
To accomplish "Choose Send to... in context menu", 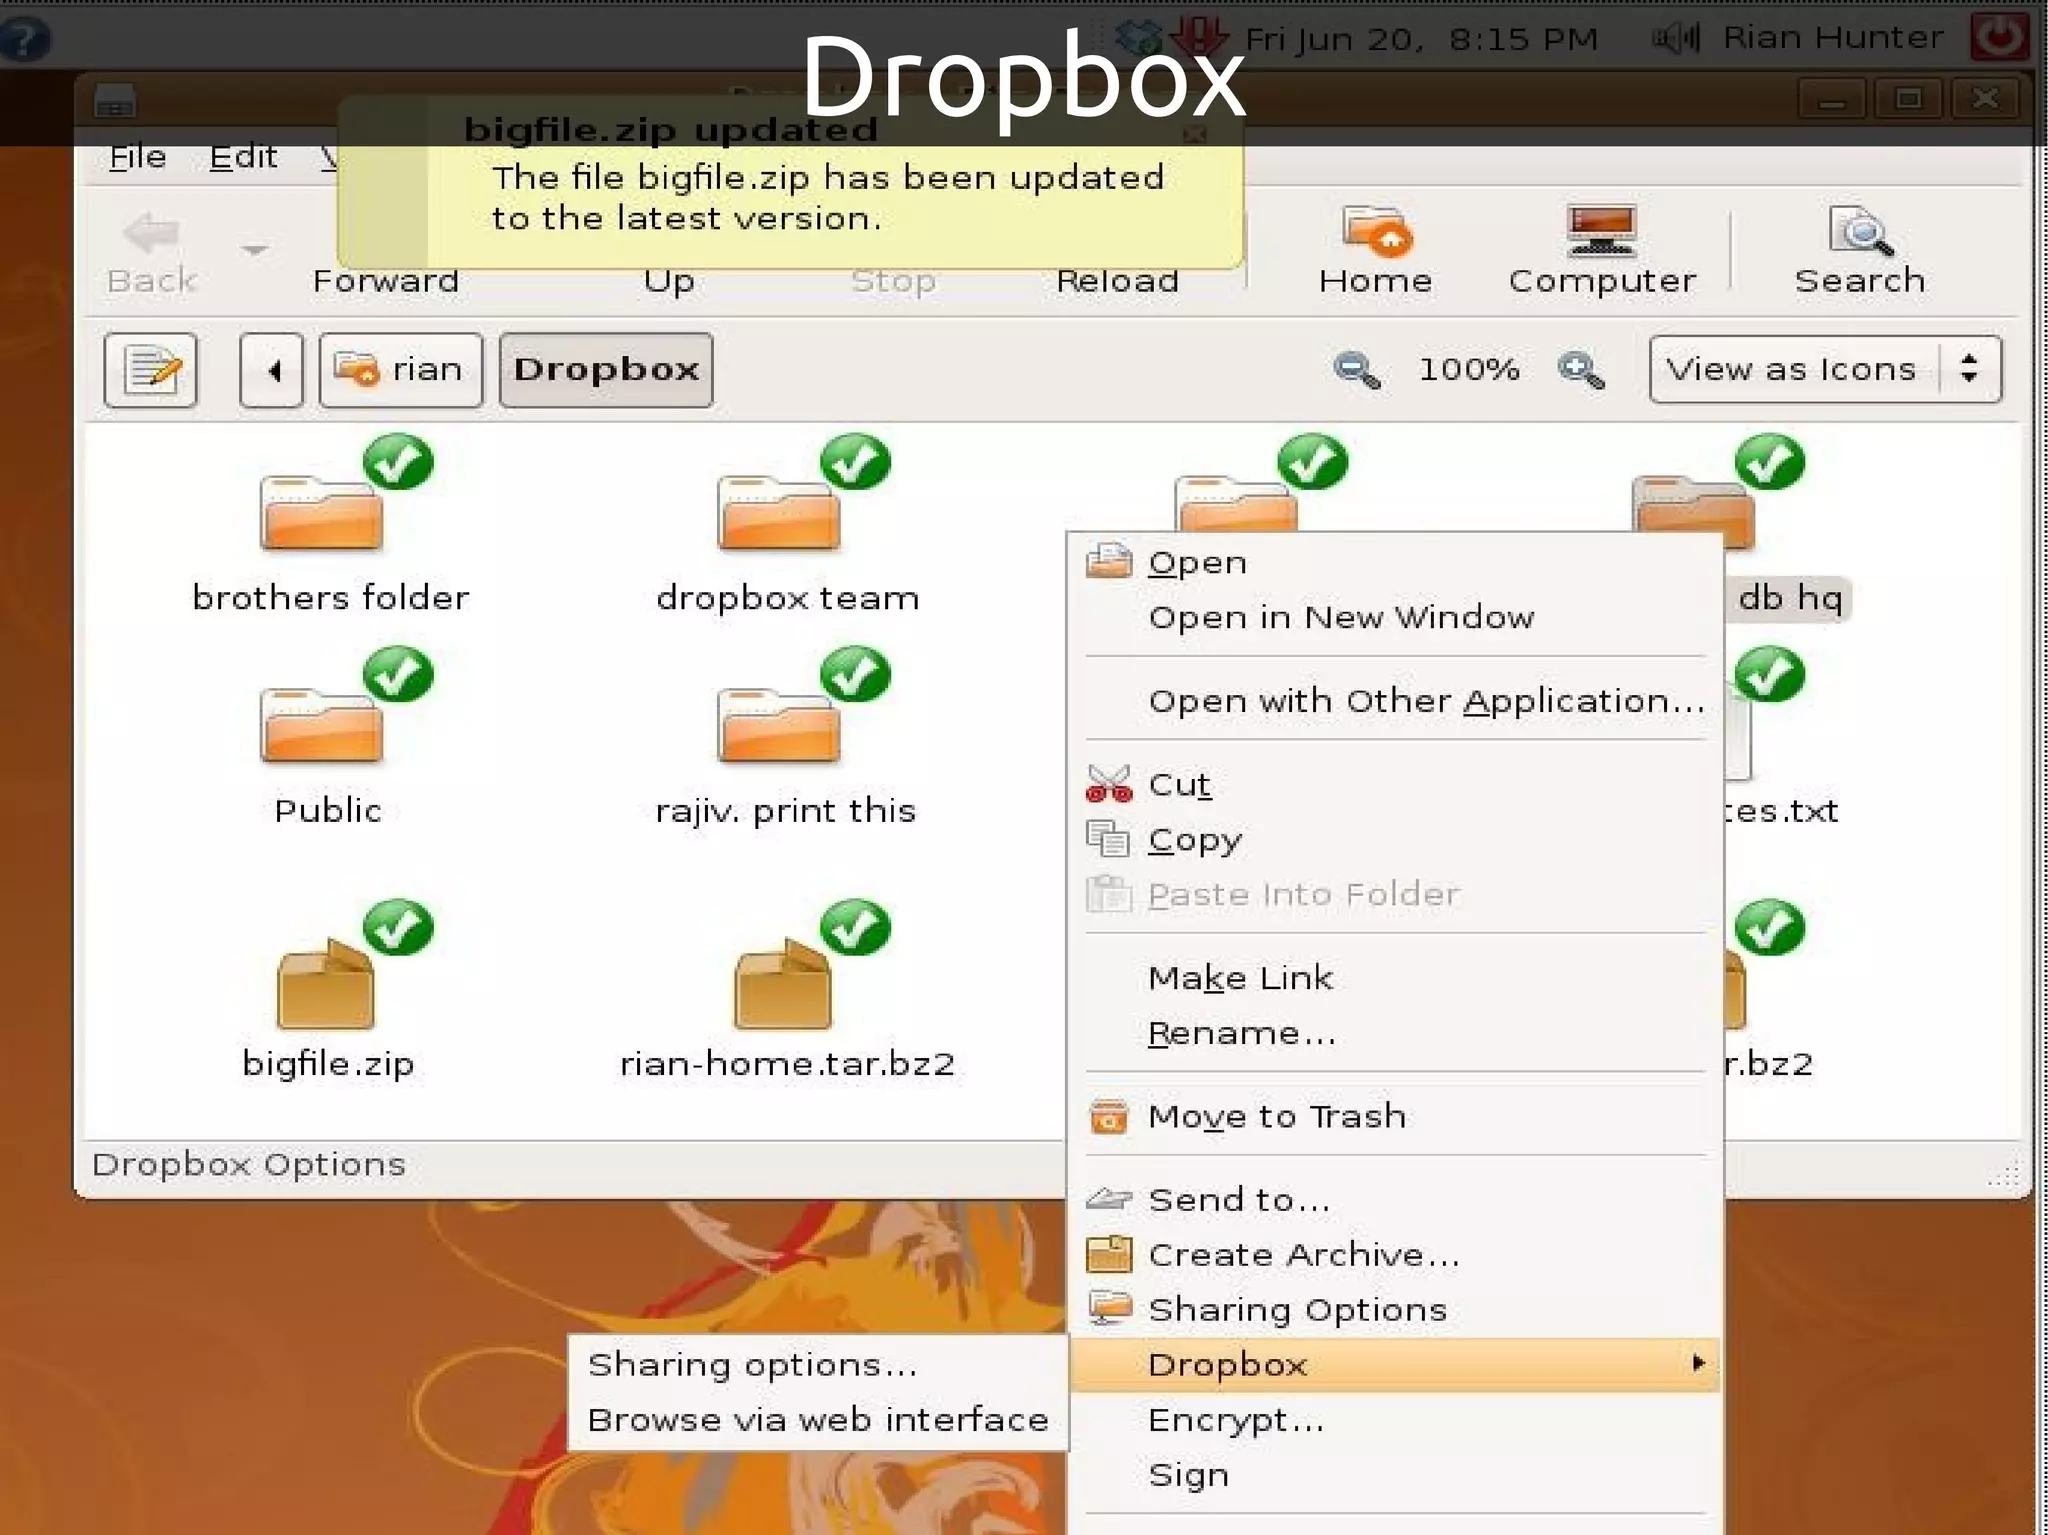I will tap(1395, 1199).
